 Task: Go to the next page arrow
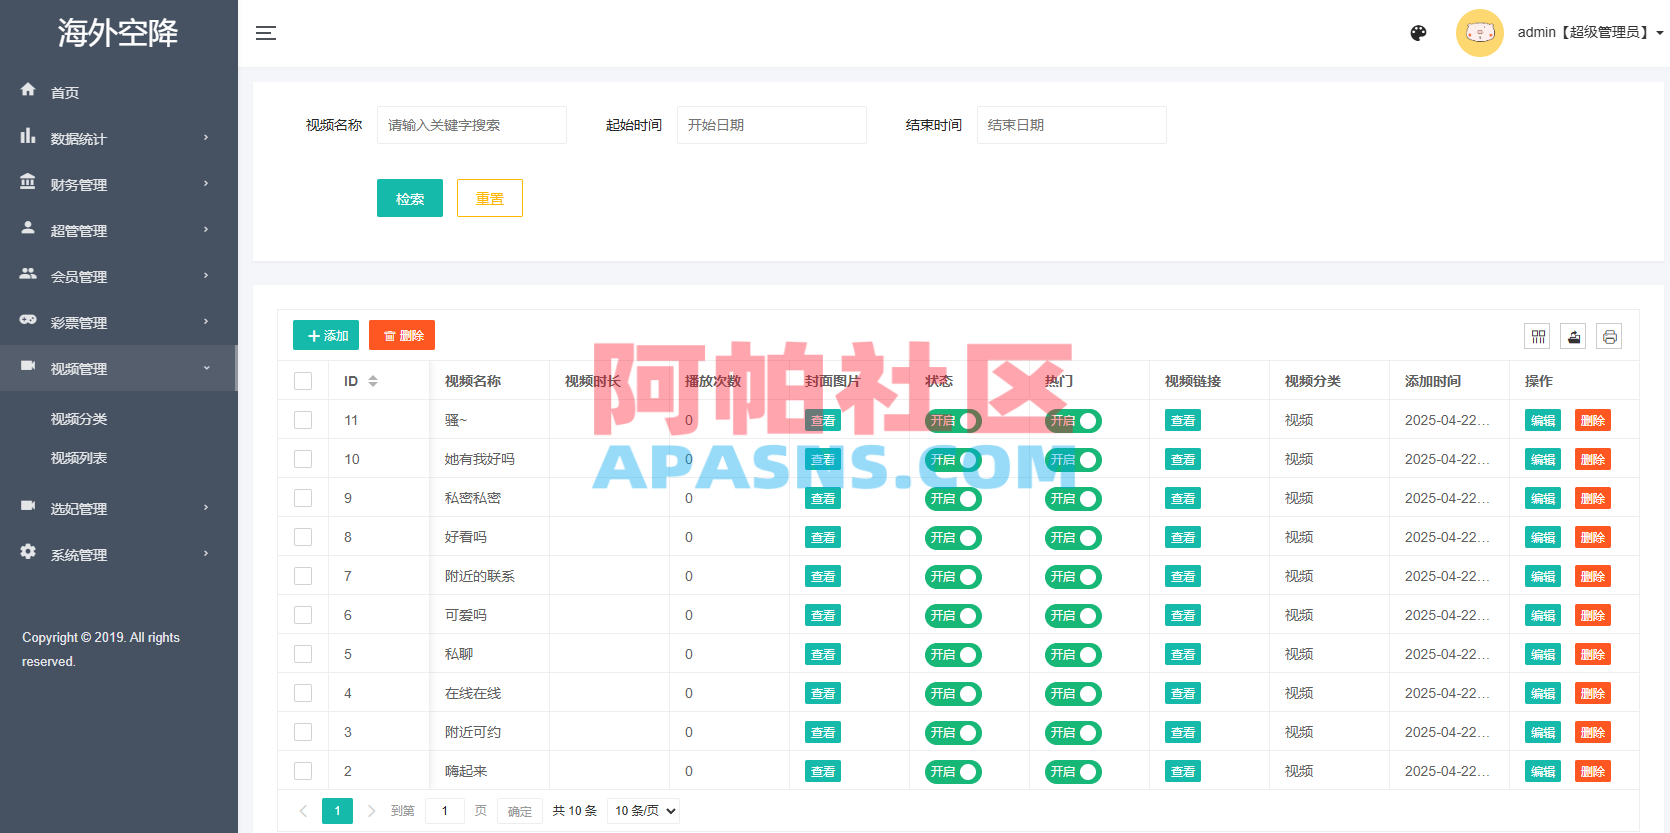(x=371, y=811)
